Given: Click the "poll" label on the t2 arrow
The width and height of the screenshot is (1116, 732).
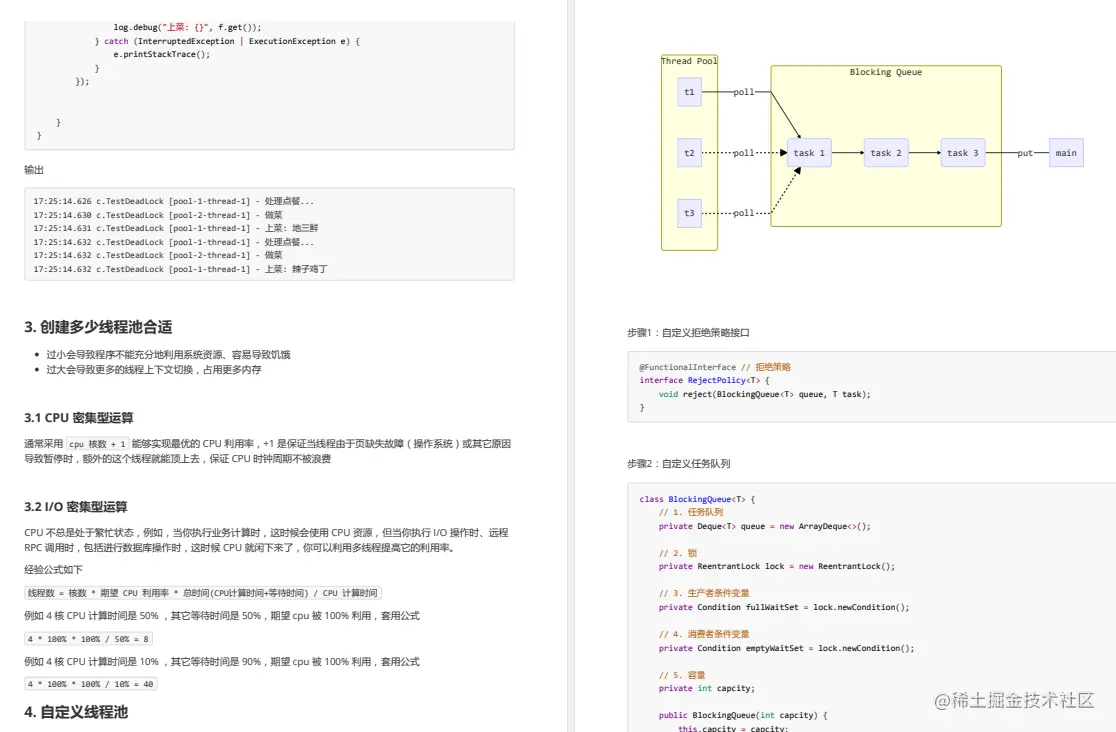Looking at the screenshot, I should [744, 152].
